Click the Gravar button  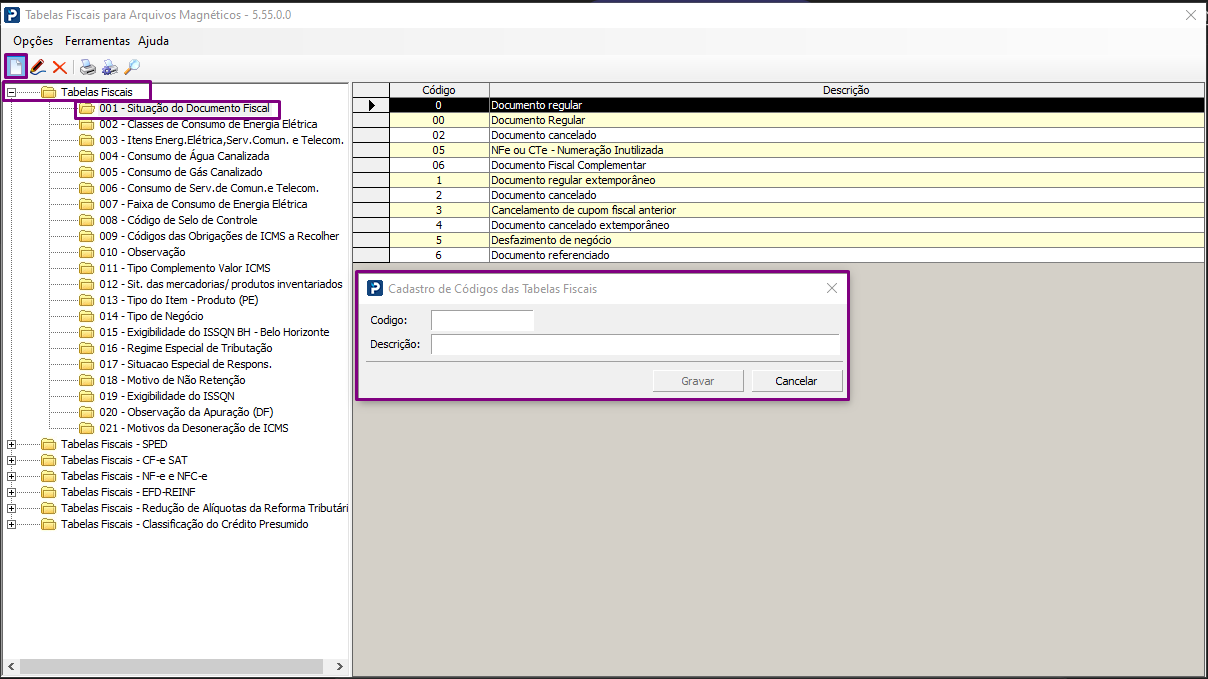pyautogui.click(x=697, y=381)
